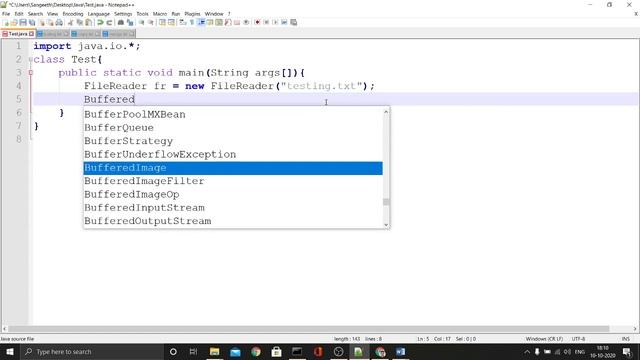Open the Encoding menu

click(x=73, y=14)
